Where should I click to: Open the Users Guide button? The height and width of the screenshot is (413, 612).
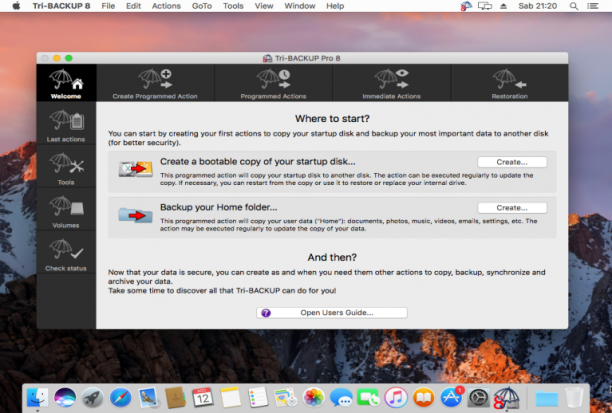click(x=332, y=313)
